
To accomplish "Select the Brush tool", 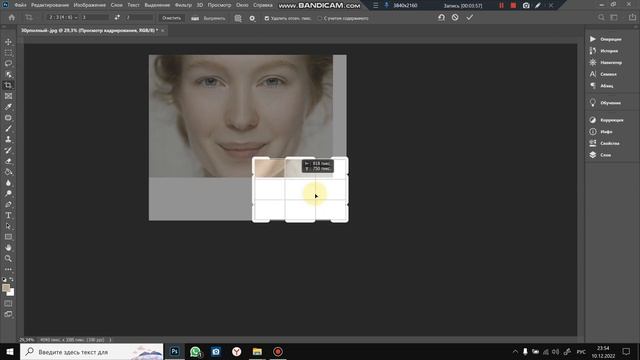I will (8, 129).
